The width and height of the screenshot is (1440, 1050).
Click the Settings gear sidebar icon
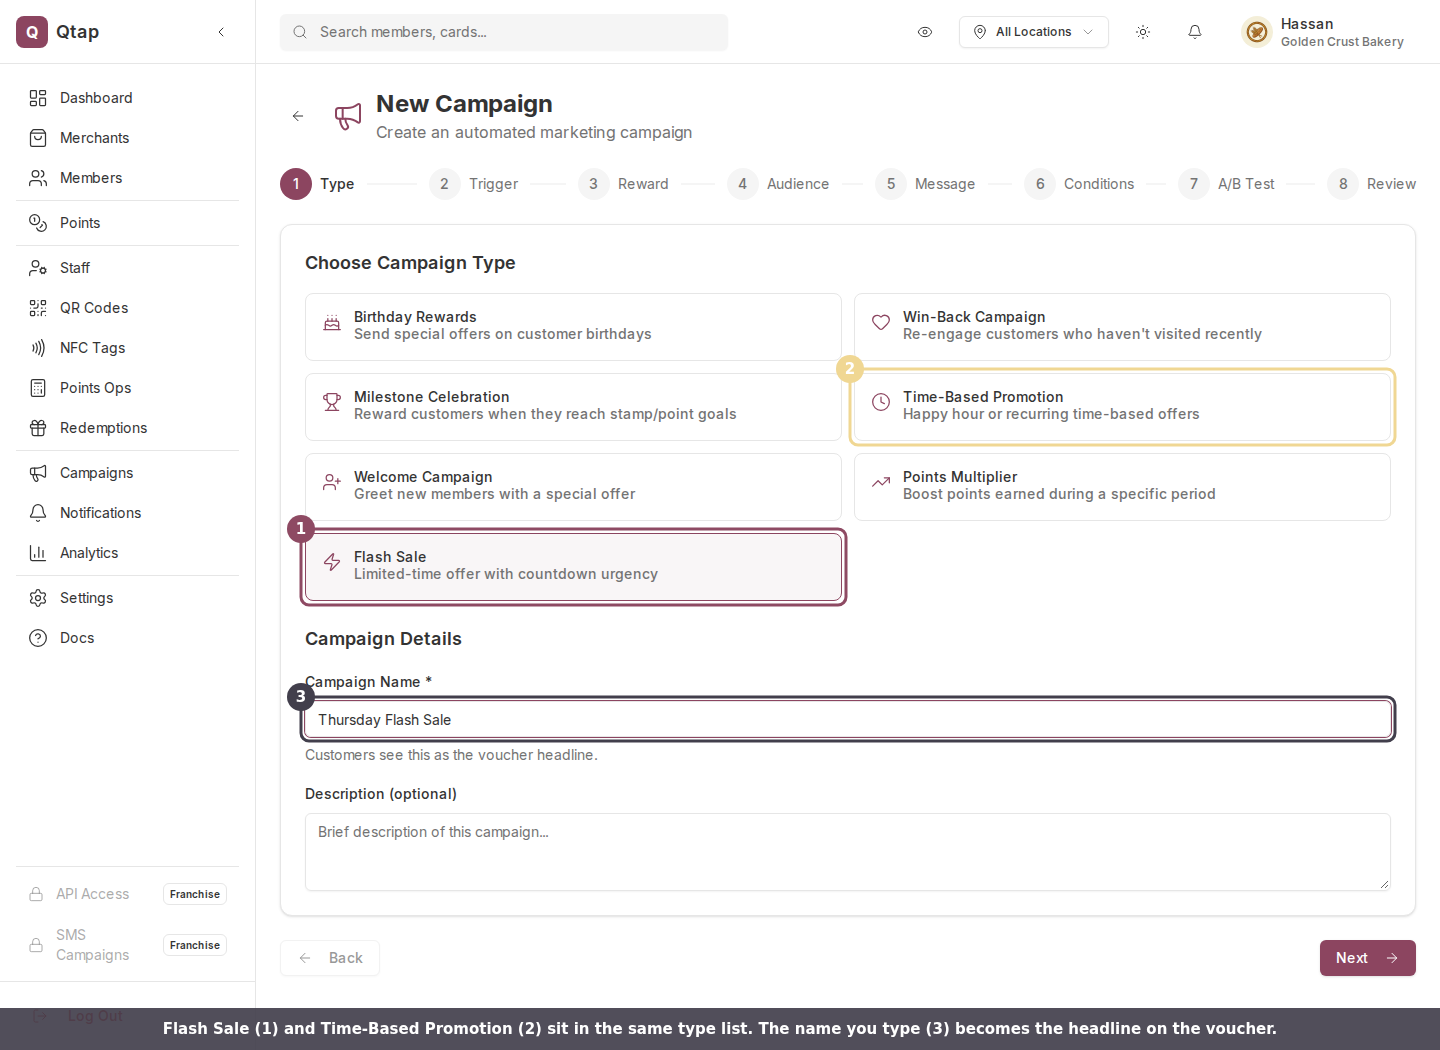coord(38,598)
